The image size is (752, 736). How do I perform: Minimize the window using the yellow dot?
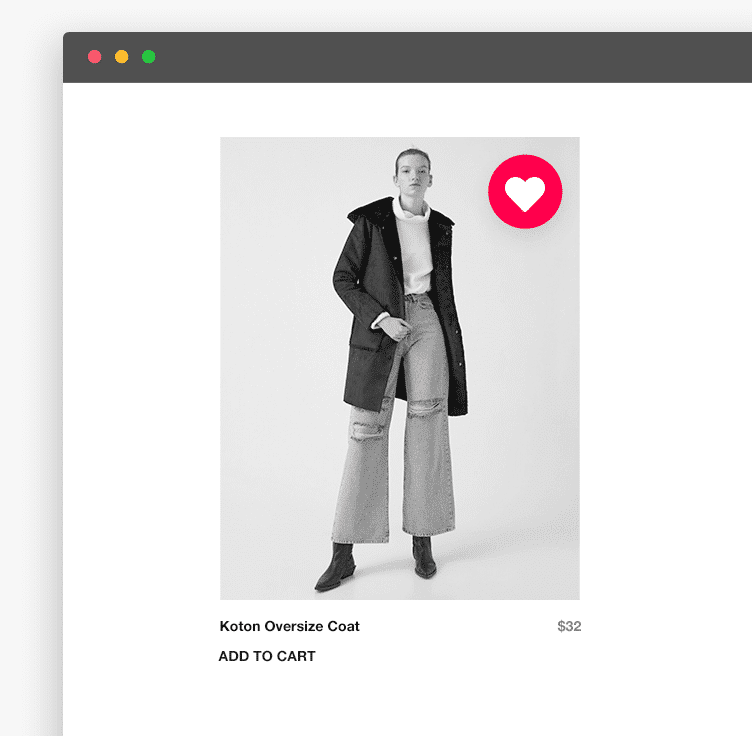(121, 57)
